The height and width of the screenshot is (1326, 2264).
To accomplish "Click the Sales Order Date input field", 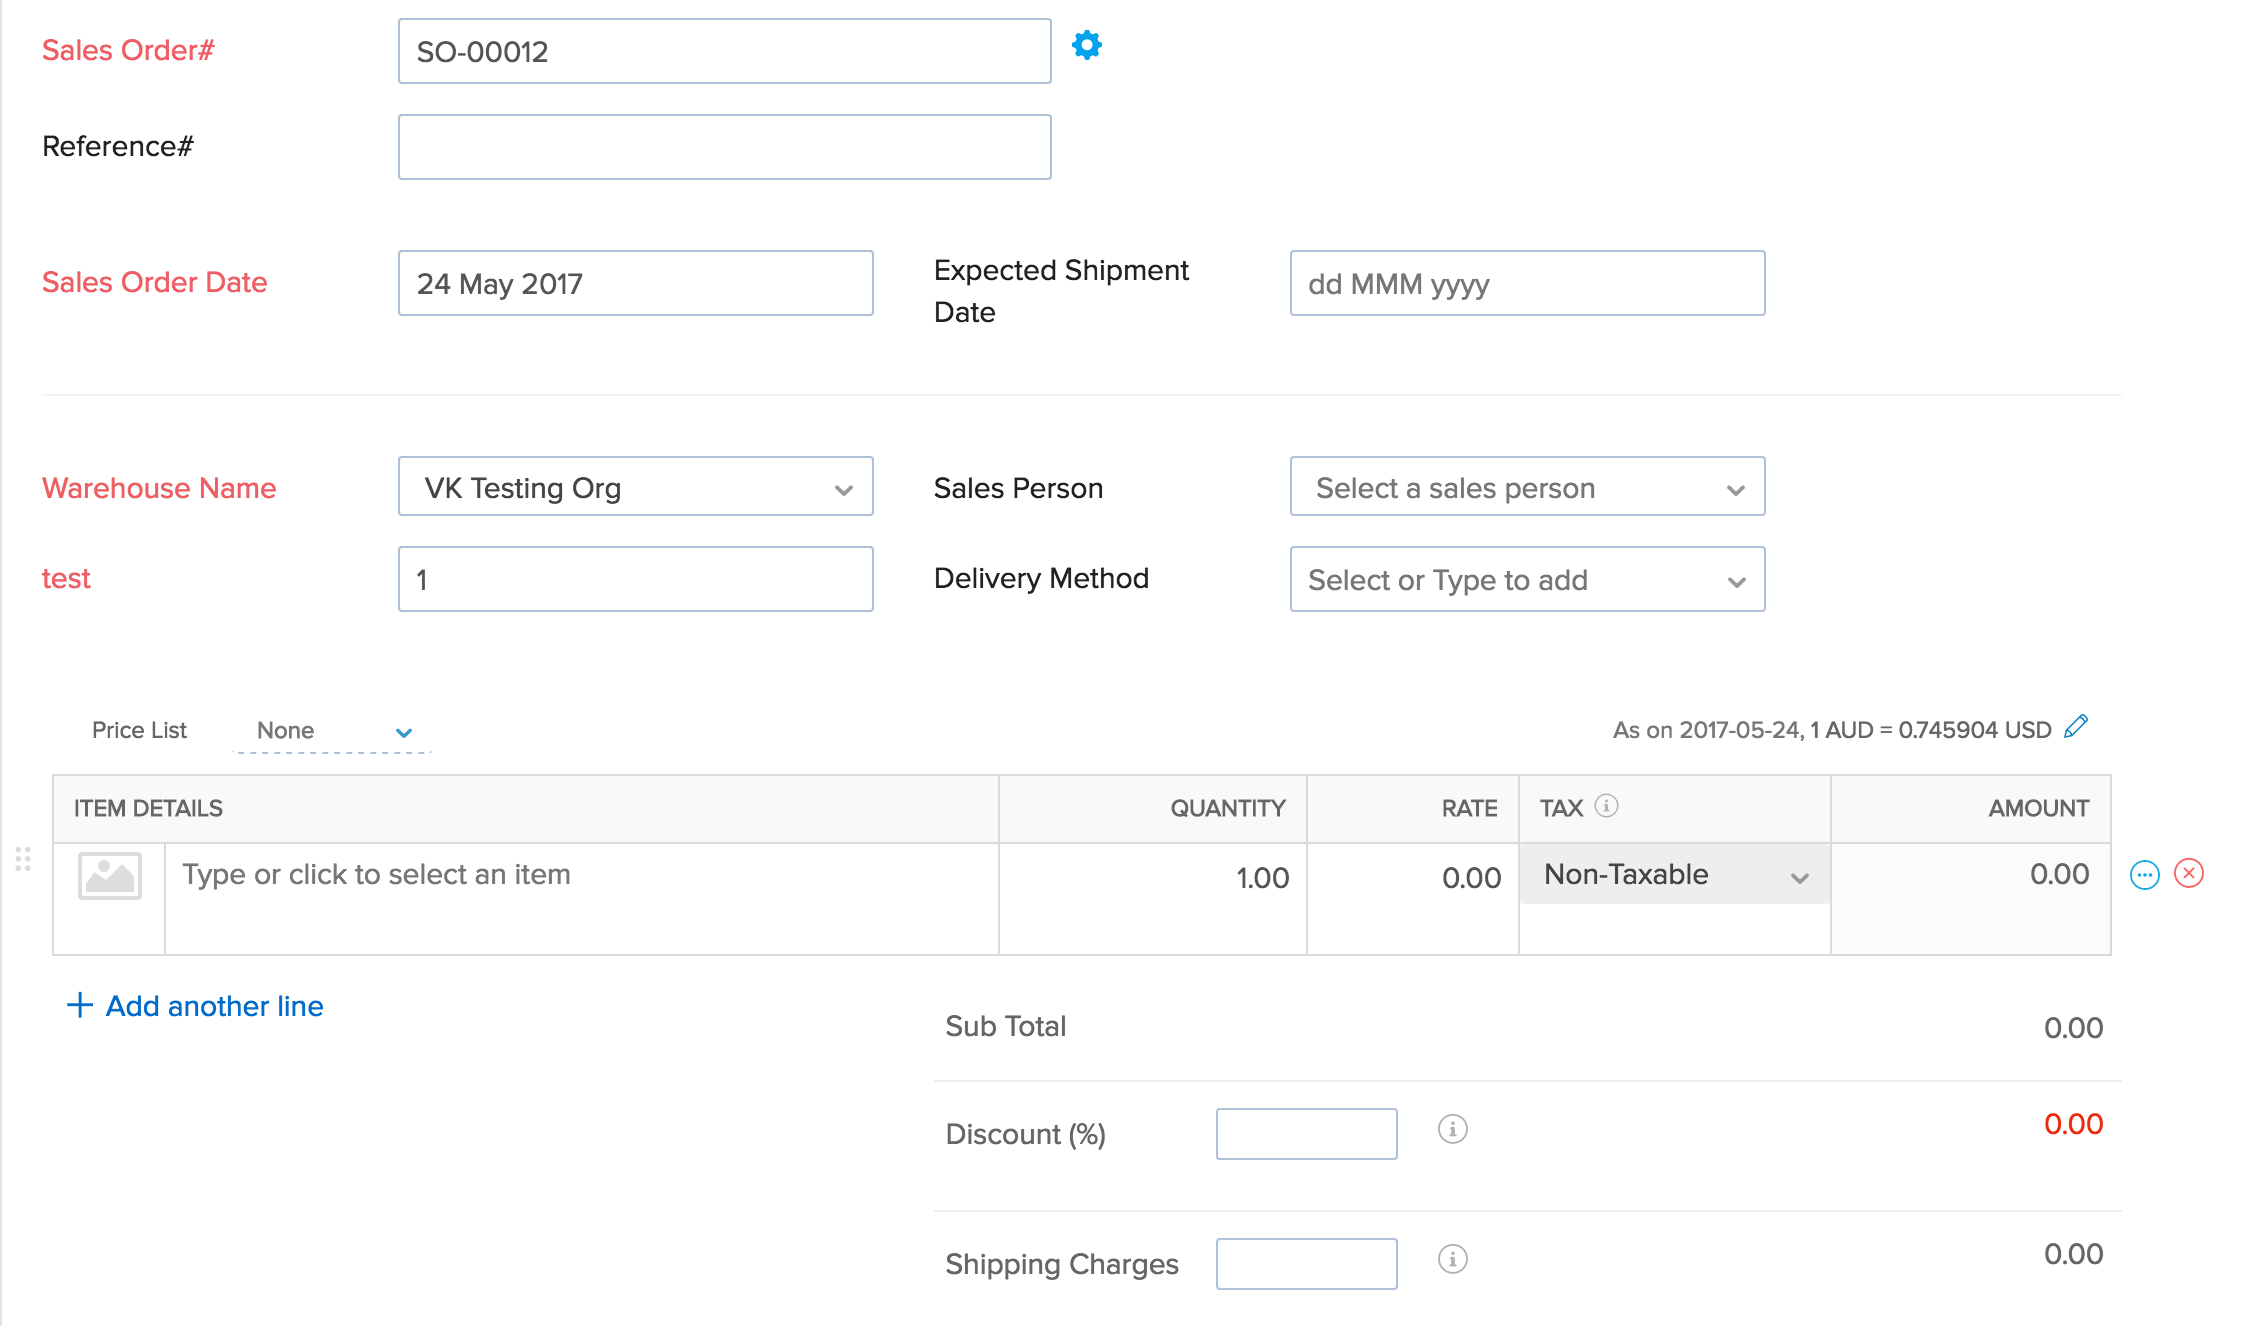I will tap(636, 281).
